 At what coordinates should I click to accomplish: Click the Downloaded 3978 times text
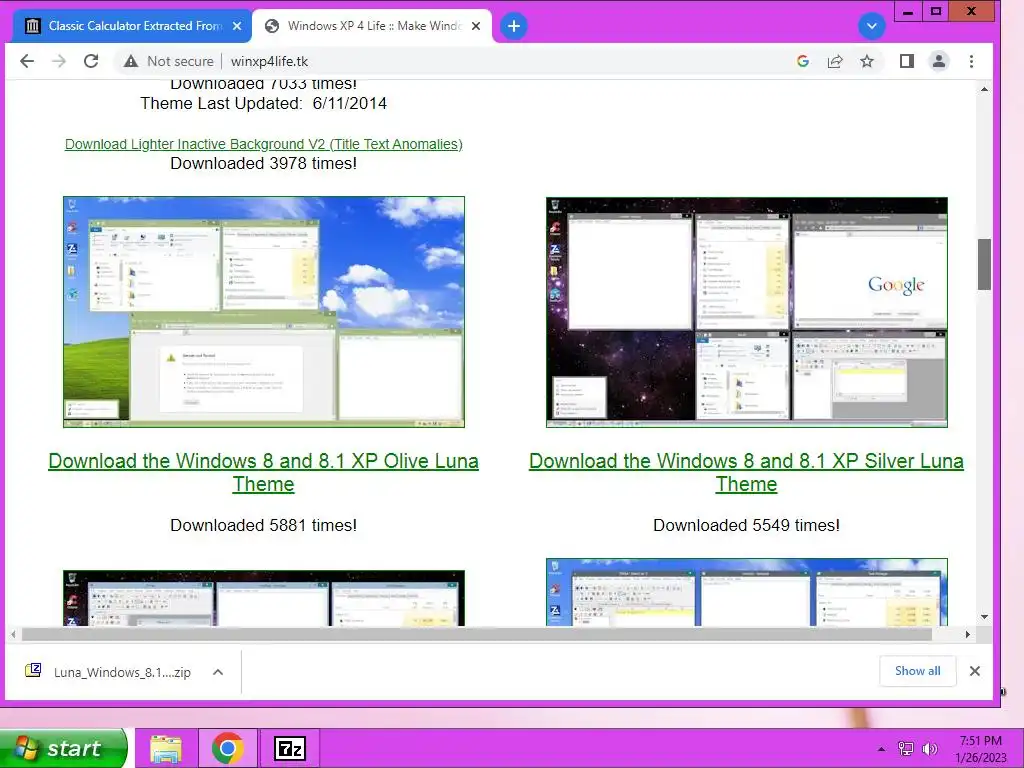click(x=263, y=163)
